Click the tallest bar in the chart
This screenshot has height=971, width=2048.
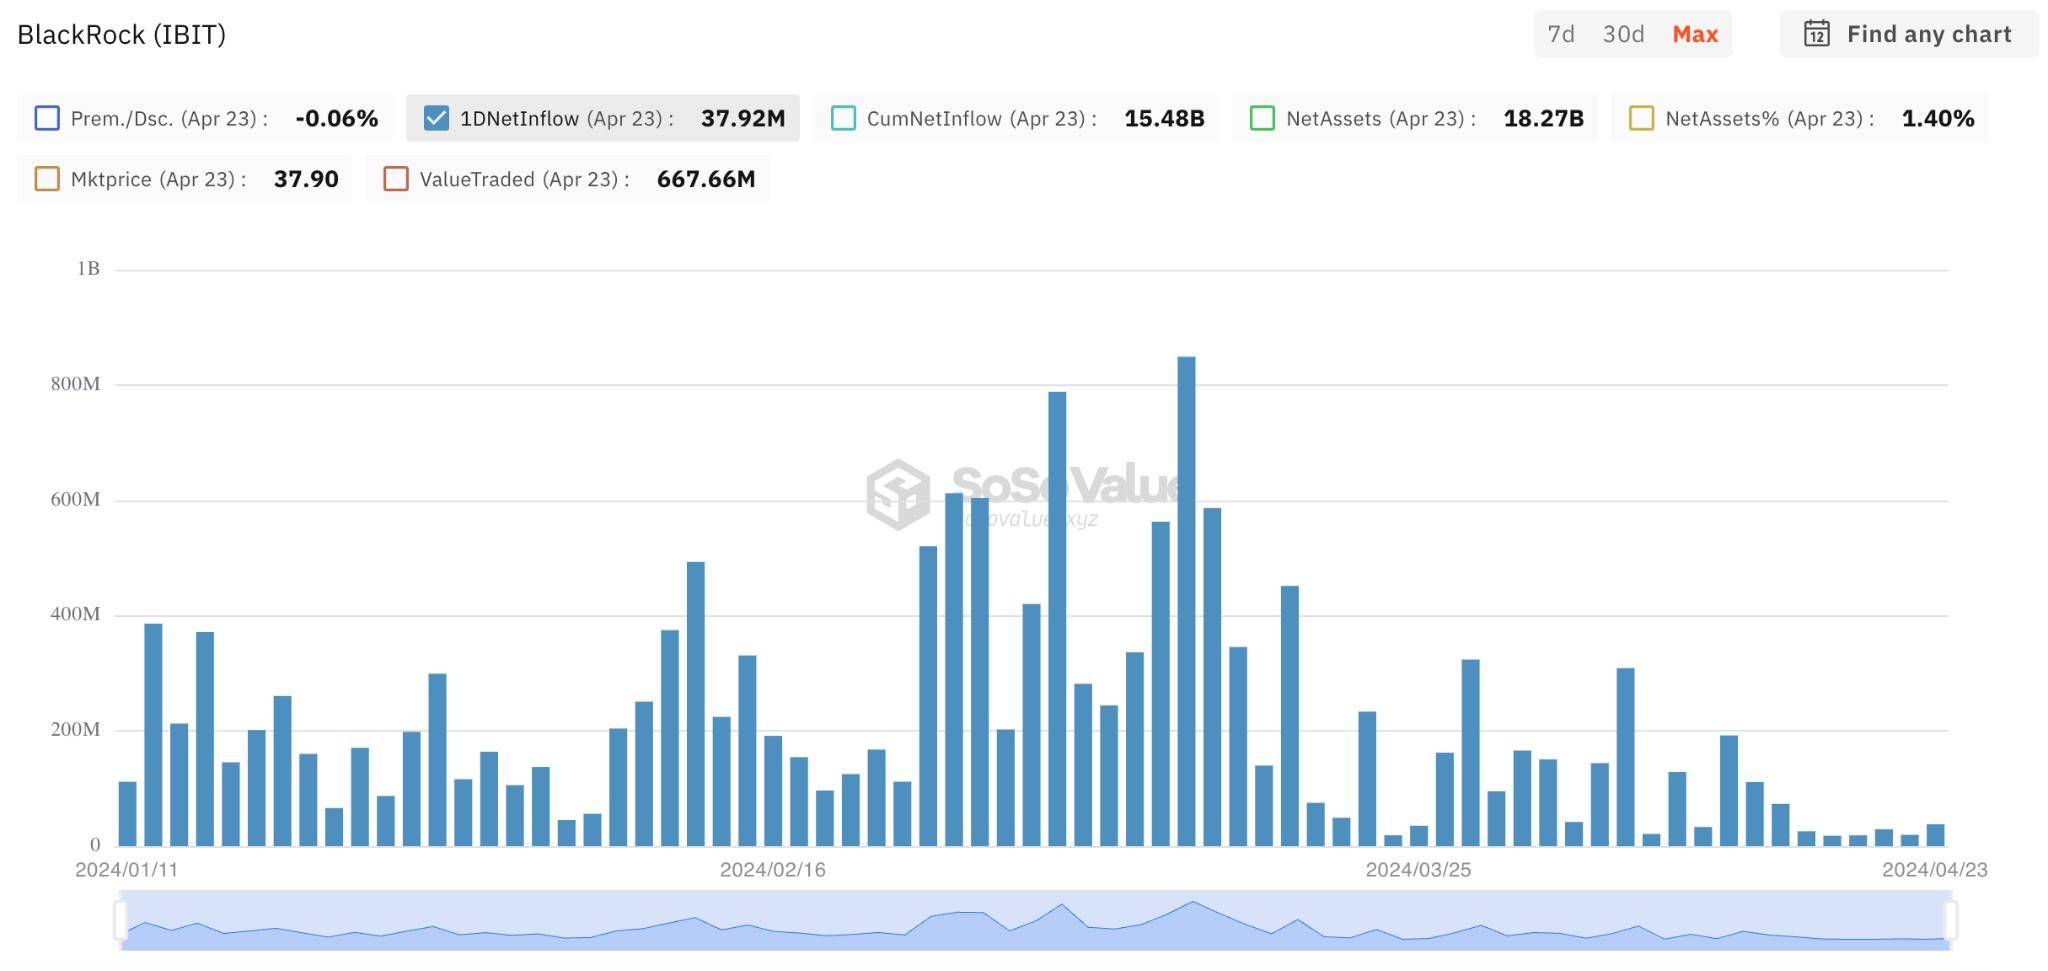1186,601
